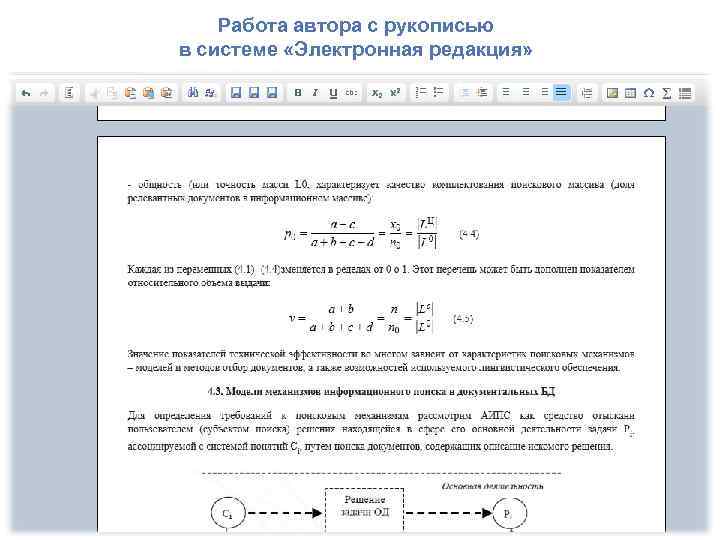Select the P circle in the diagram
The height and width of the screenshot is (540, 720).
pyautogui.click(x=509, y=513)
